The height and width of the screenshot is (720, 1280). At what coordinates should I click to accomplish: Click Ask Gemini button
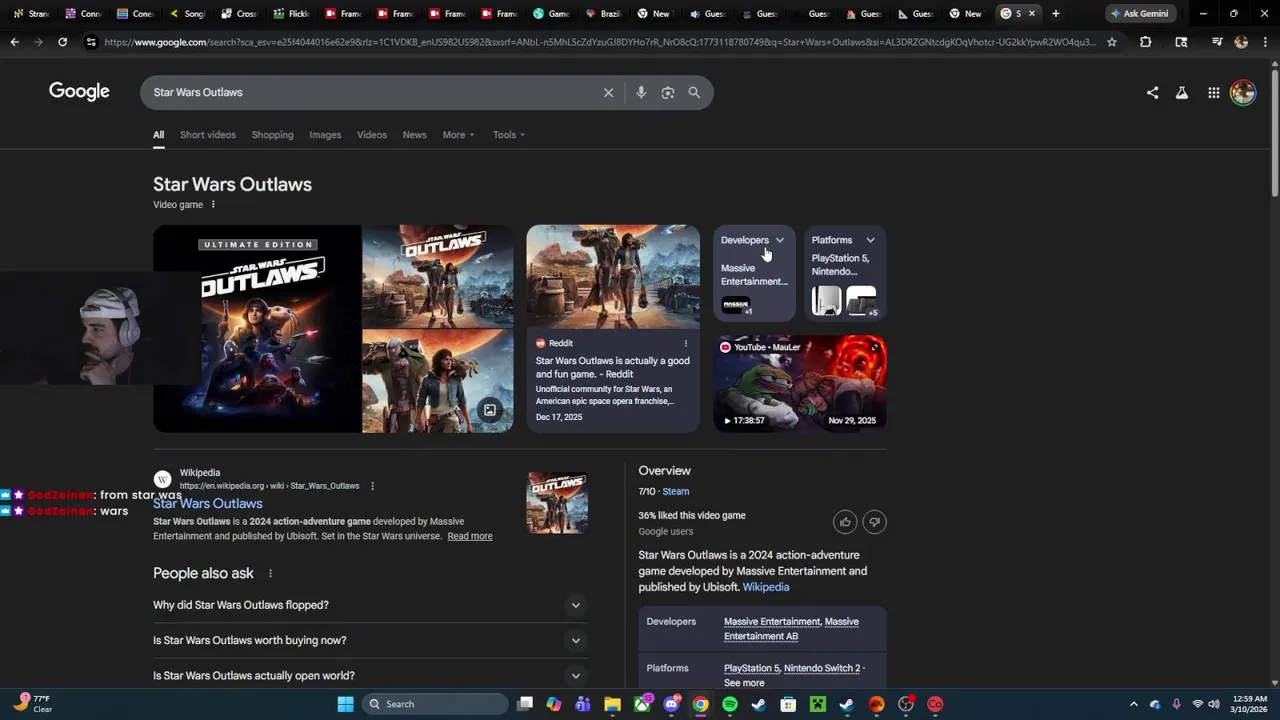coord(1140,13)
